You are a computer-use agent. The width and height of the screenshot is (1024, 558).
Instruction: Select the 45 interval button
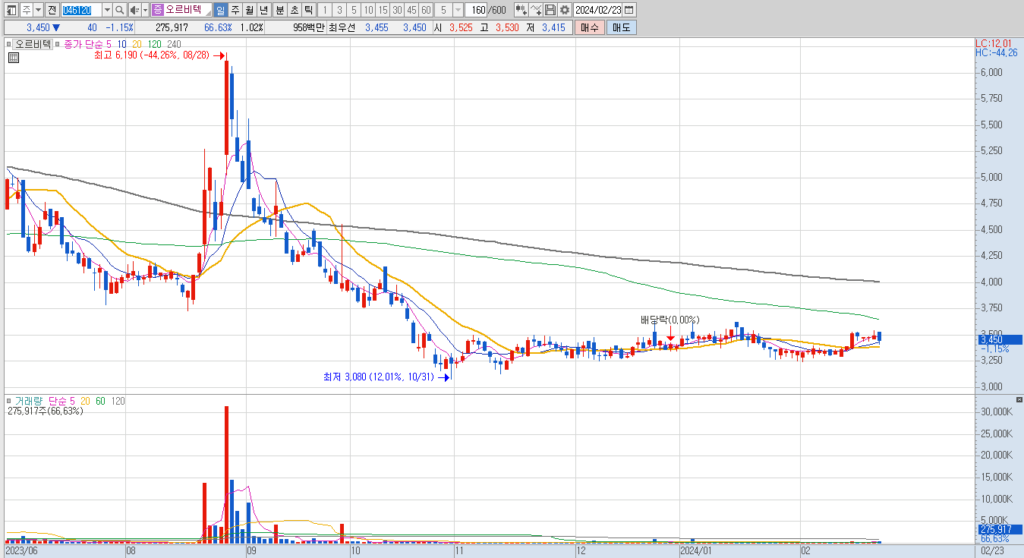(411, 10)
